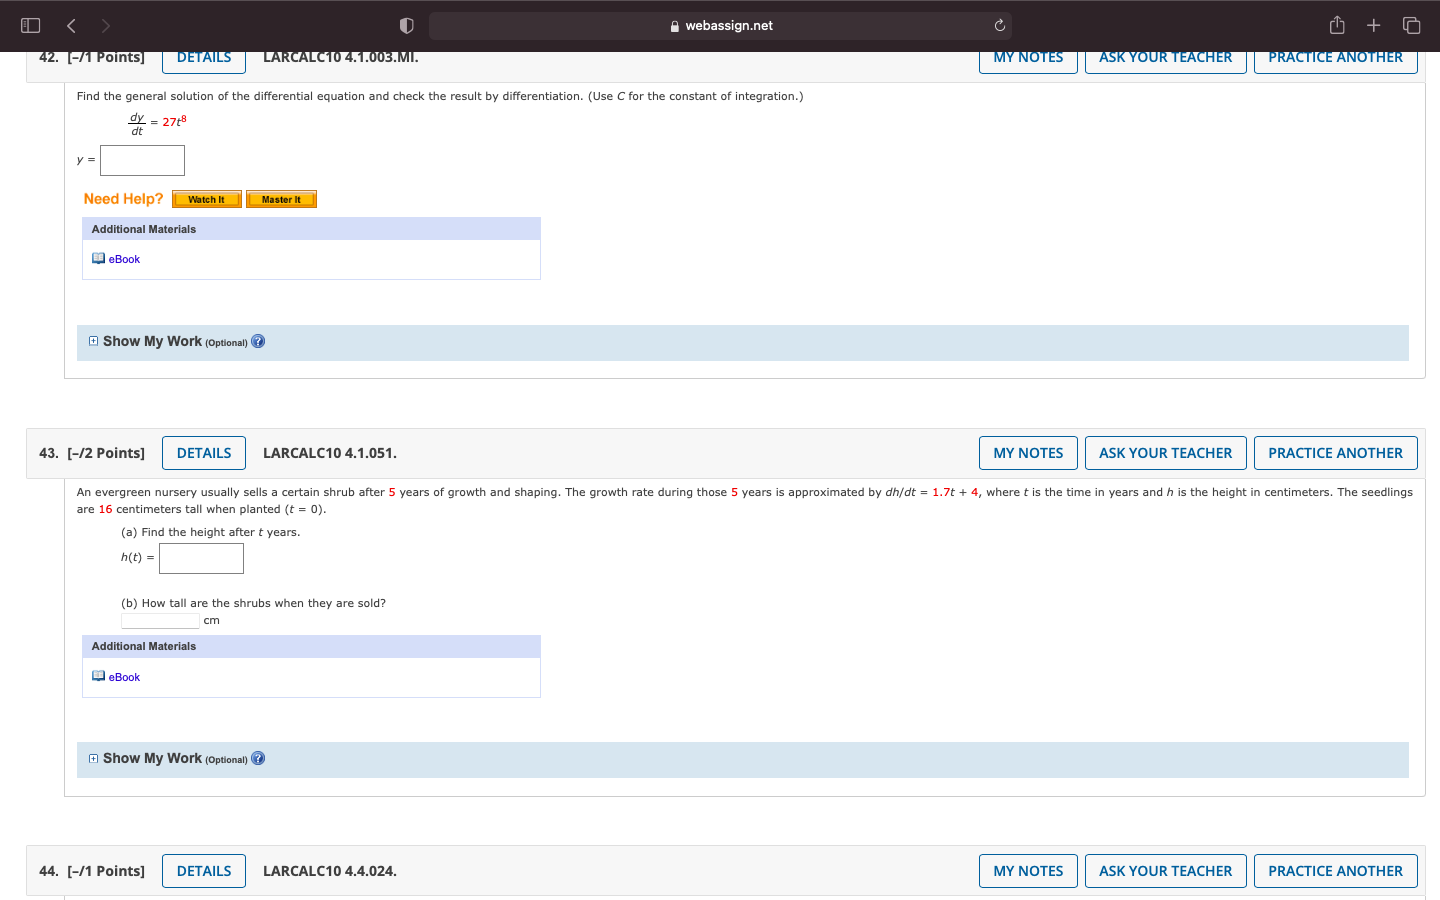Viewport: 1440px width, 900px height.
Task: Open the sidebar panel in Safari
Action: pyautogui.click(x=30, y=25)
